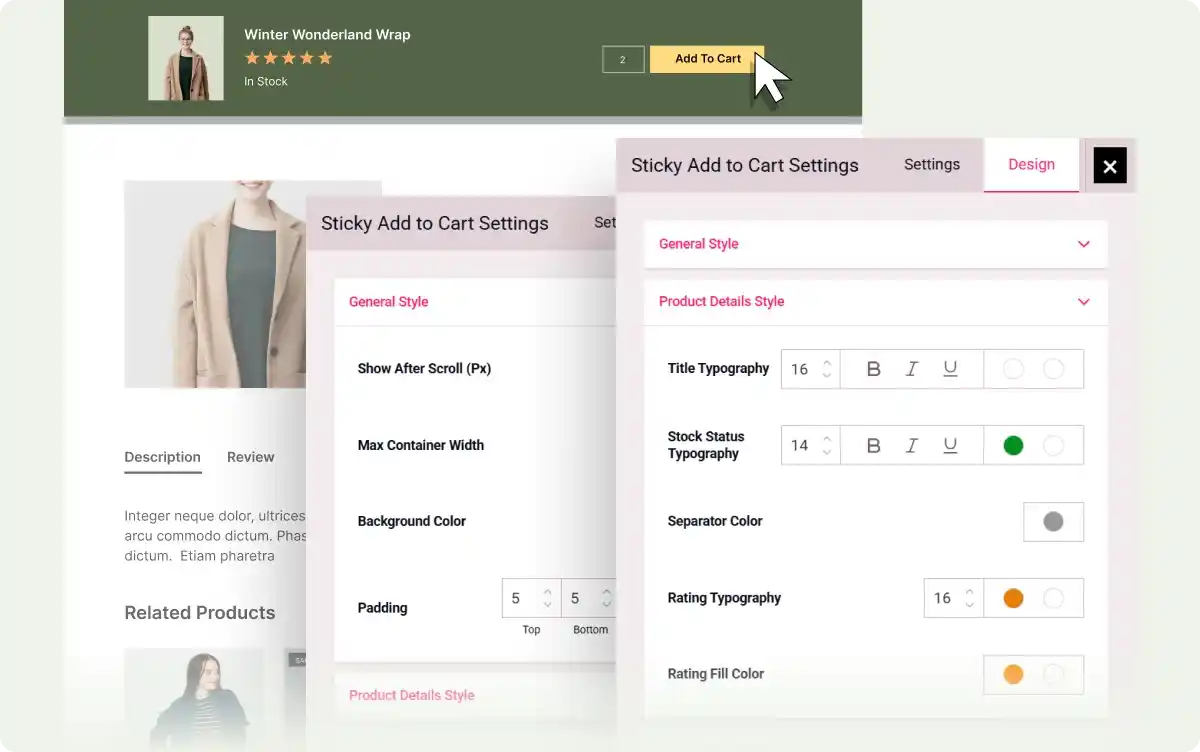Click the five-star rating of the product
This screenshot has width=1200, height=752.
pyautogui.click(x=288, y=58)
